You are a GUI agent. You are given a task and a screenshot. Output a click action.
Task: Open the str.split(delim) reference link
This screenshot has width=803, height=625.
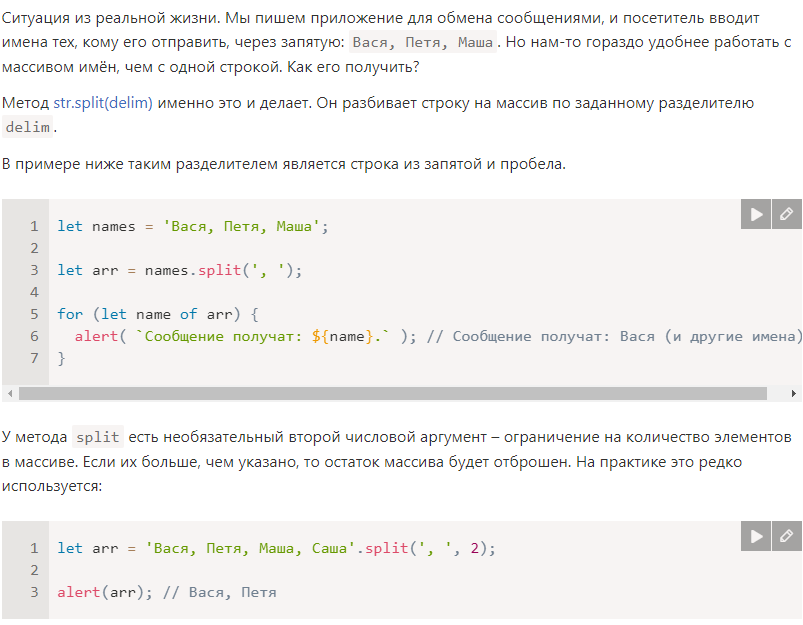(103, 103)
